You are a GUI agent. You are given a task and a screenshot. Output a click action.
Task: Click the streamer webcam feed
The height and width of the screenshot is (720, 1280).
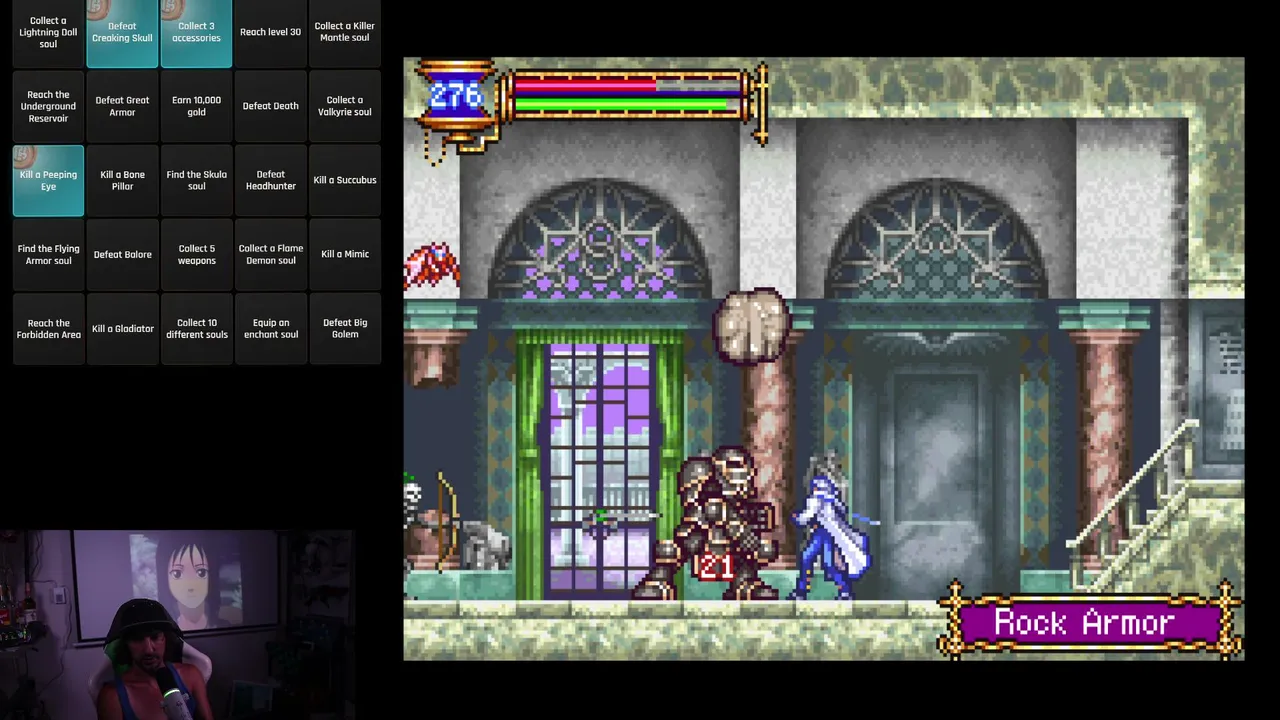coord(176,624)
